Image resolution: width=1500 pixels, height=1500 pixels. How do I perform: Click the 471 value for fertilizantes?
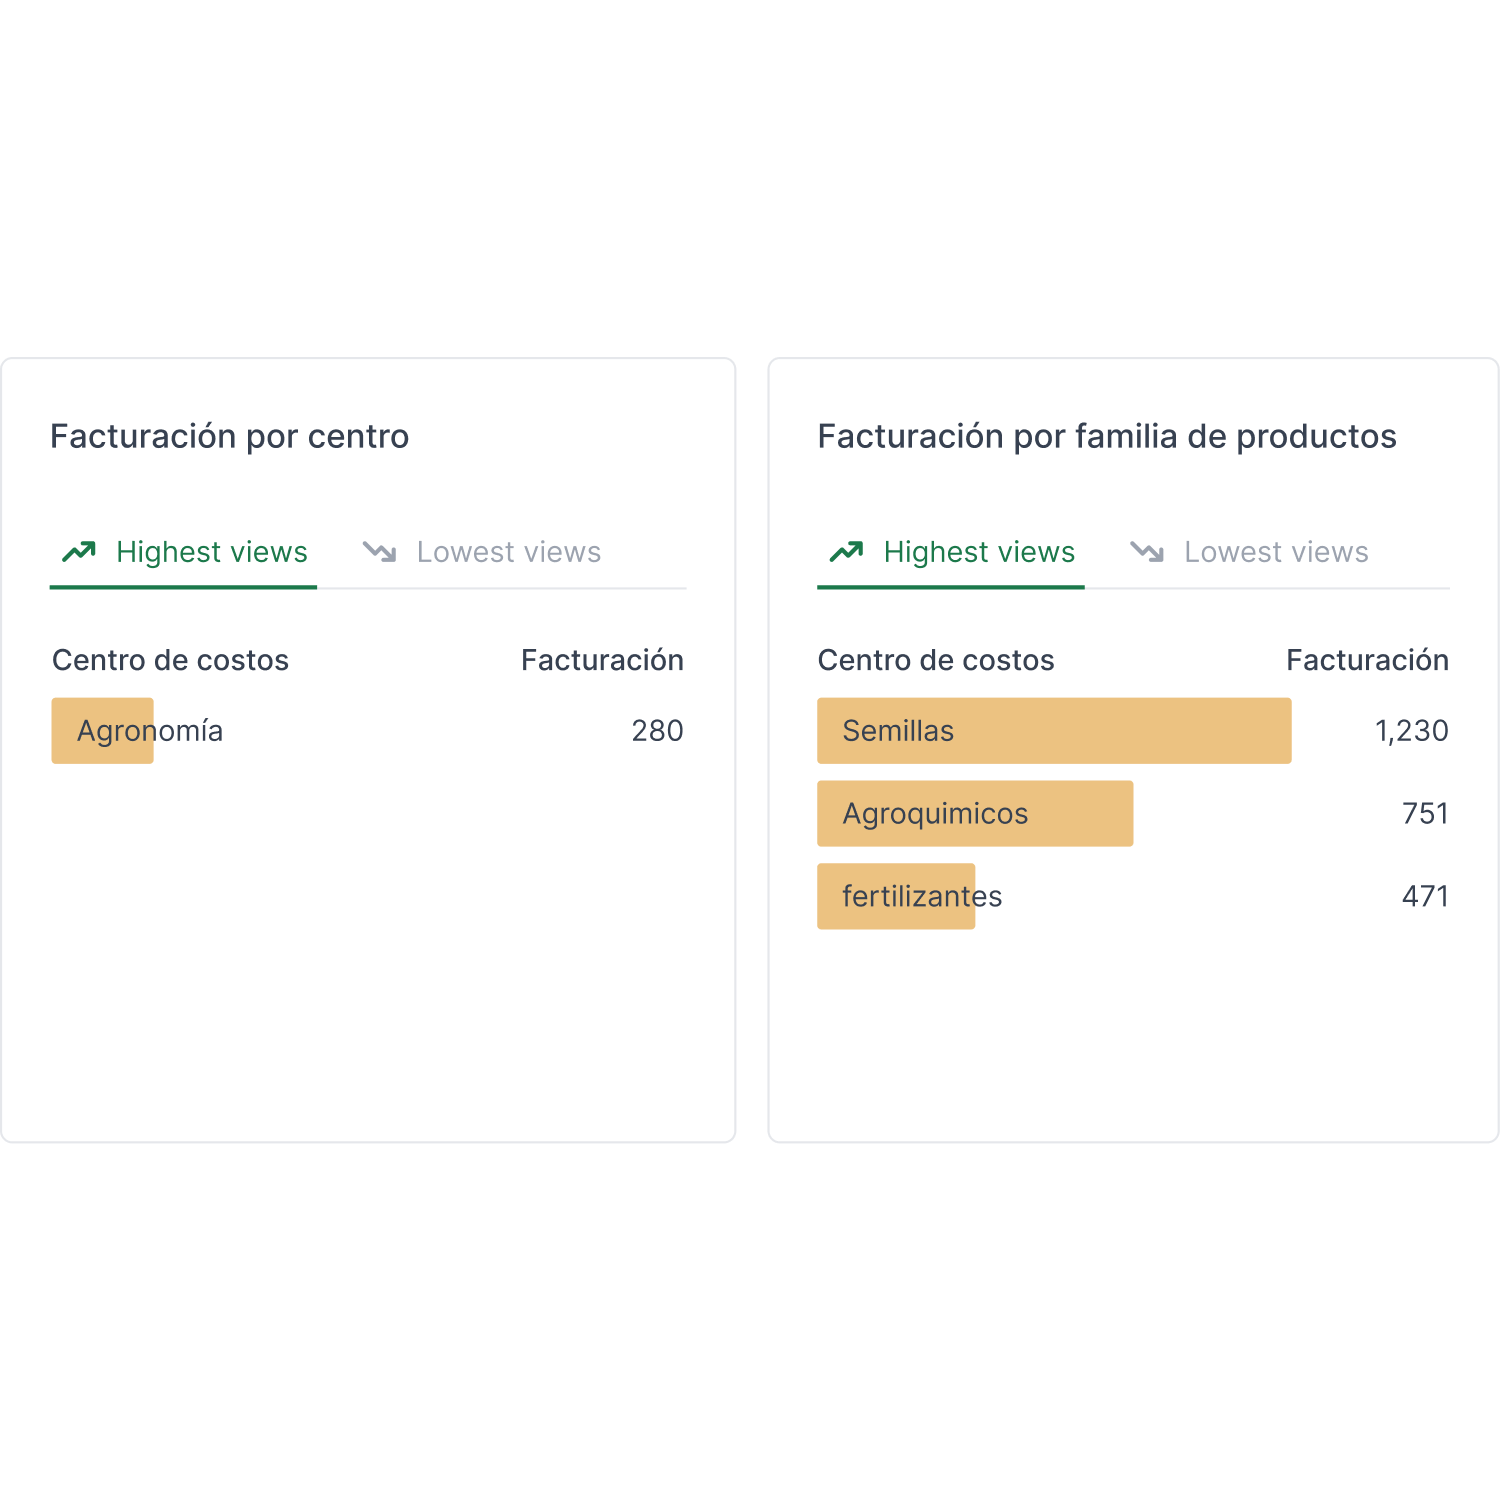point(1426,896)
